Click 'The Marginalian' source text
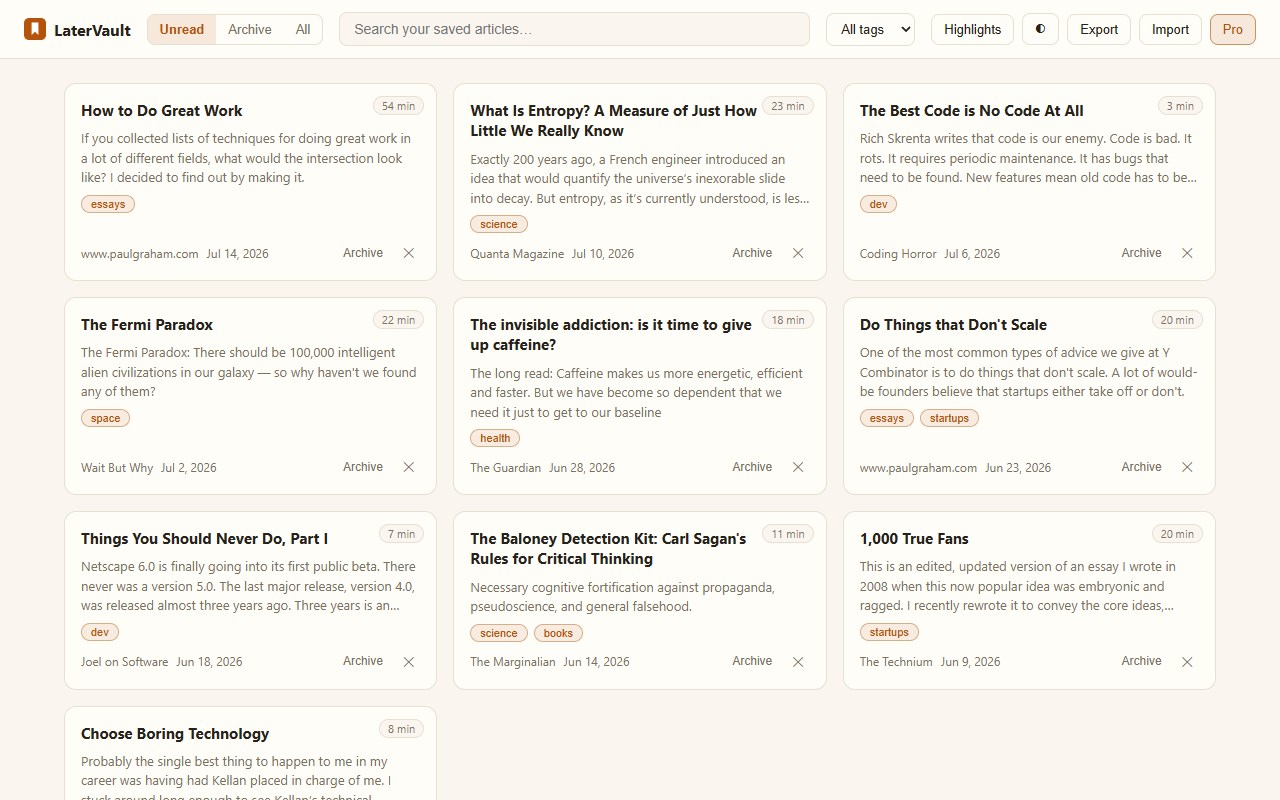The height and width of the screenshot is (800, 1280). pos(512,662)
